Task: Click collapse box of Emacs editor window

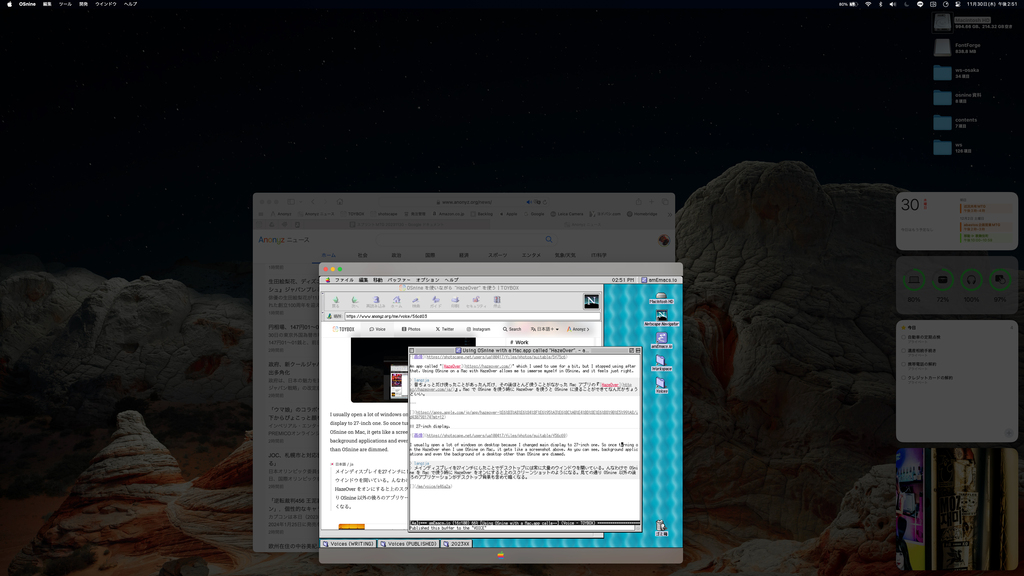Action: tap(638, 351)
